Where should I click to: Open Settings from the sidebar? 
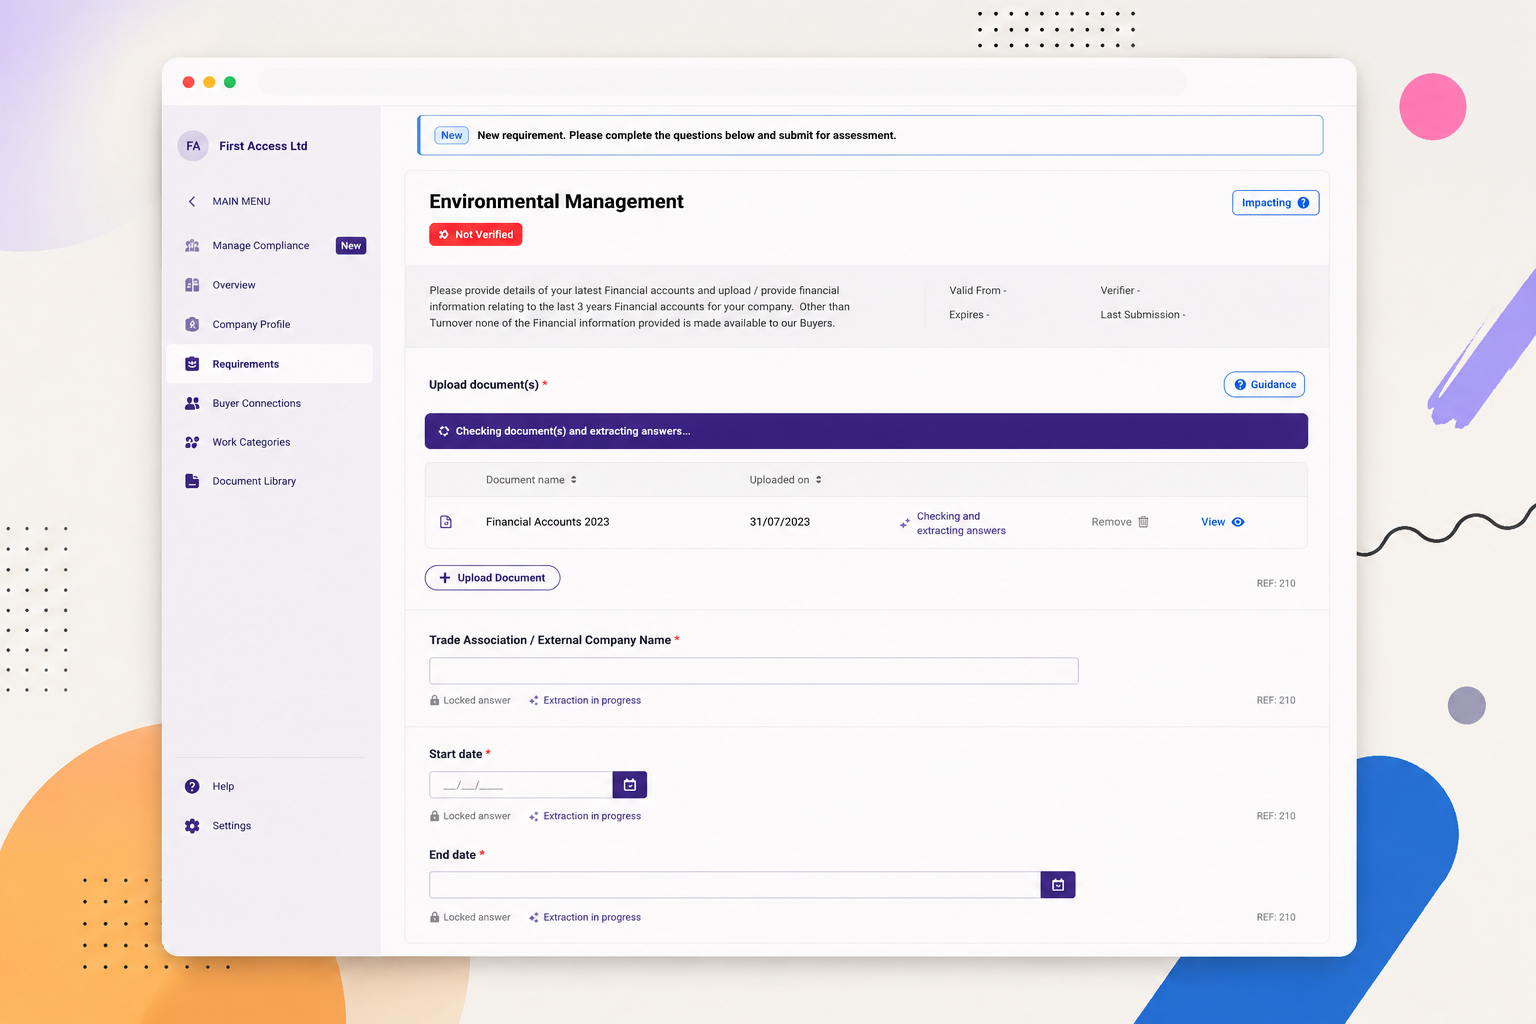(x=232, y=826)
